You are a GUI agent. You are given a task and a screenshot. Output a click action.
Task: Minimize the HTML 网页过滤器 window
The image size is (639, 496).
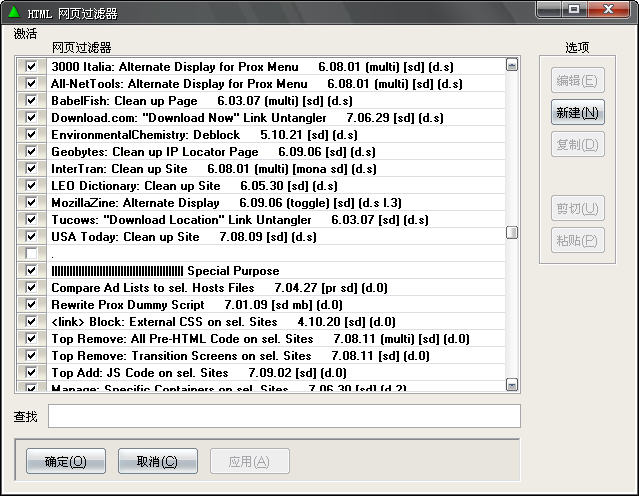(x=549, y=9)
